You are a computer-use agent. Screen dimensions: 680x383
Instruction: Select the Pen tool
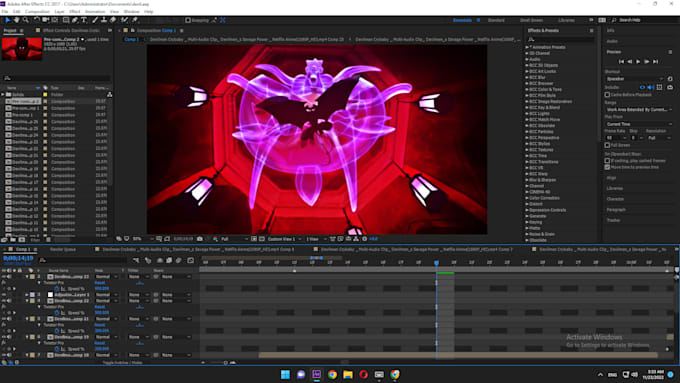[x=75, y=20]
